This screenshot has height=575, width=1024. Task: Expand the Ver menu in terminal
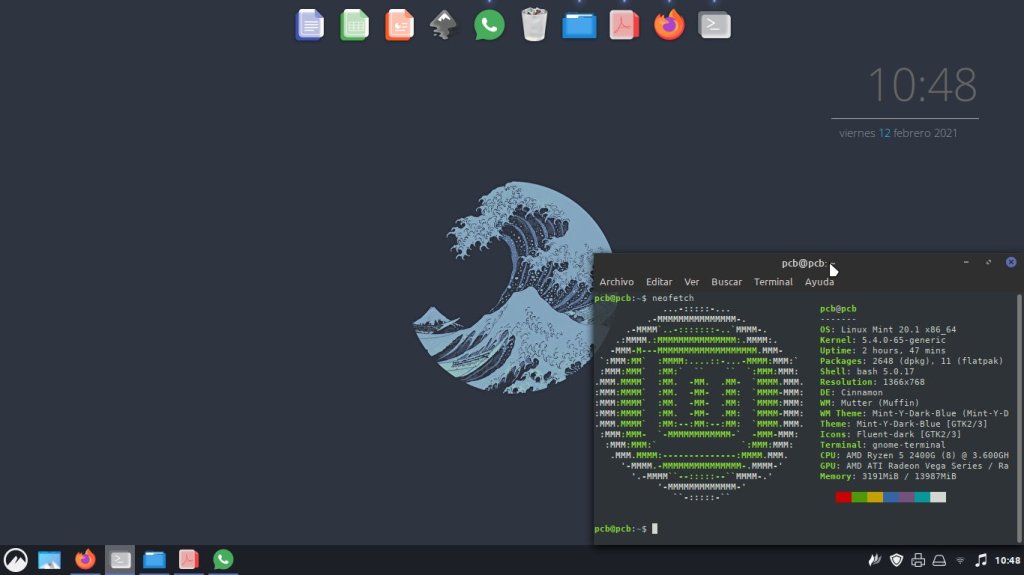click(x=692, y=282)
